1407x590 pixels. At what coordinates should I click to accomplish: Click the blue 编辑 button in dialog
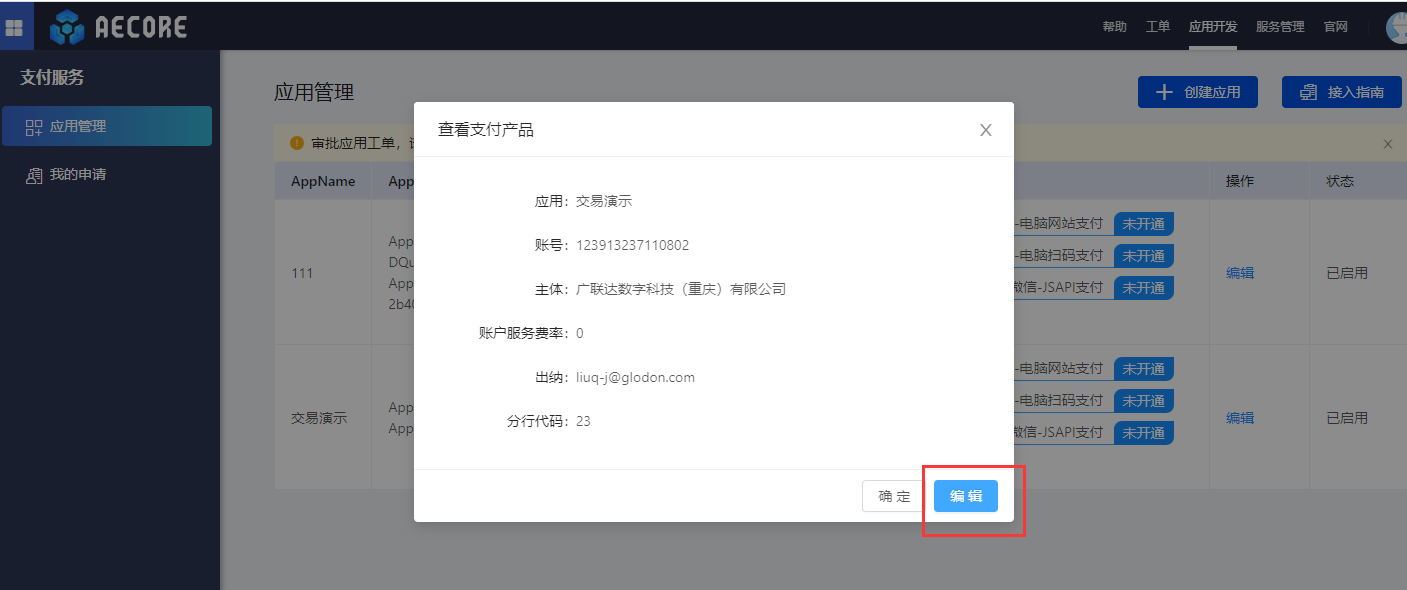click(x=965, y=496)
